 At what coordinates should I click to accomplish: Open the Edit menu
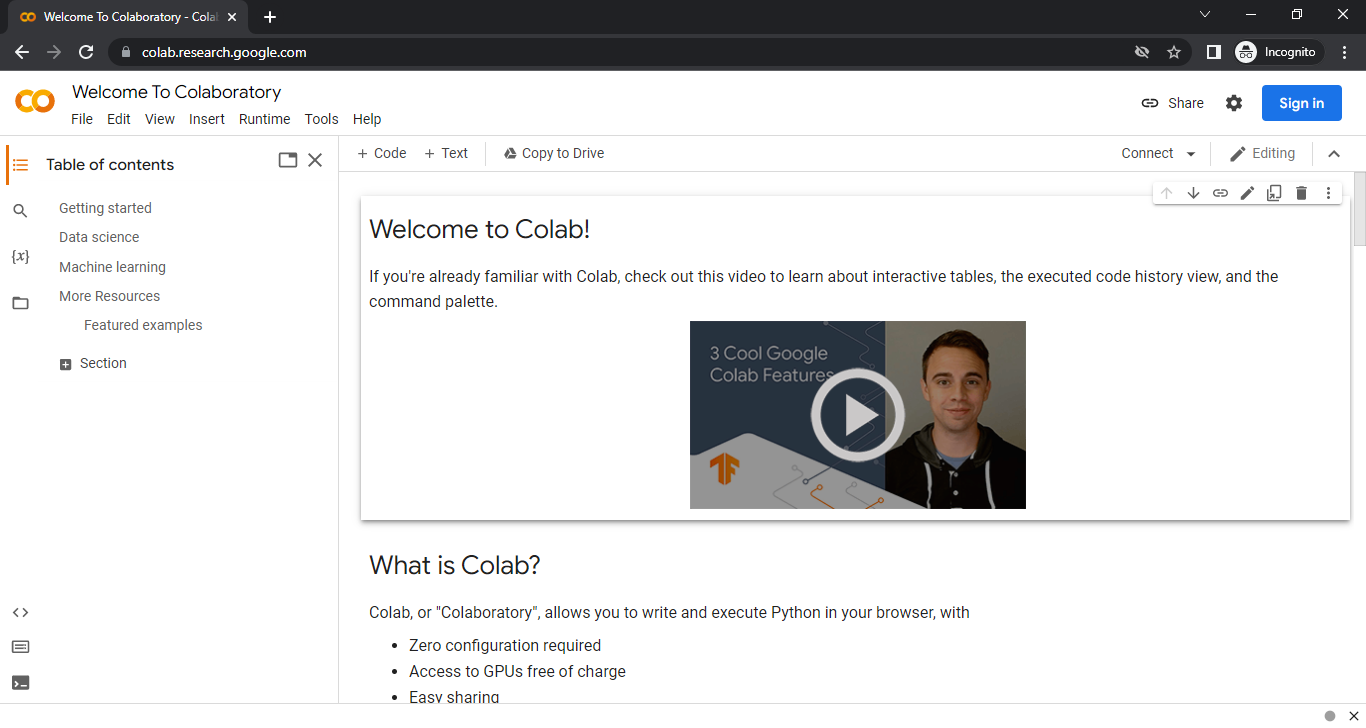pos(119,119)
